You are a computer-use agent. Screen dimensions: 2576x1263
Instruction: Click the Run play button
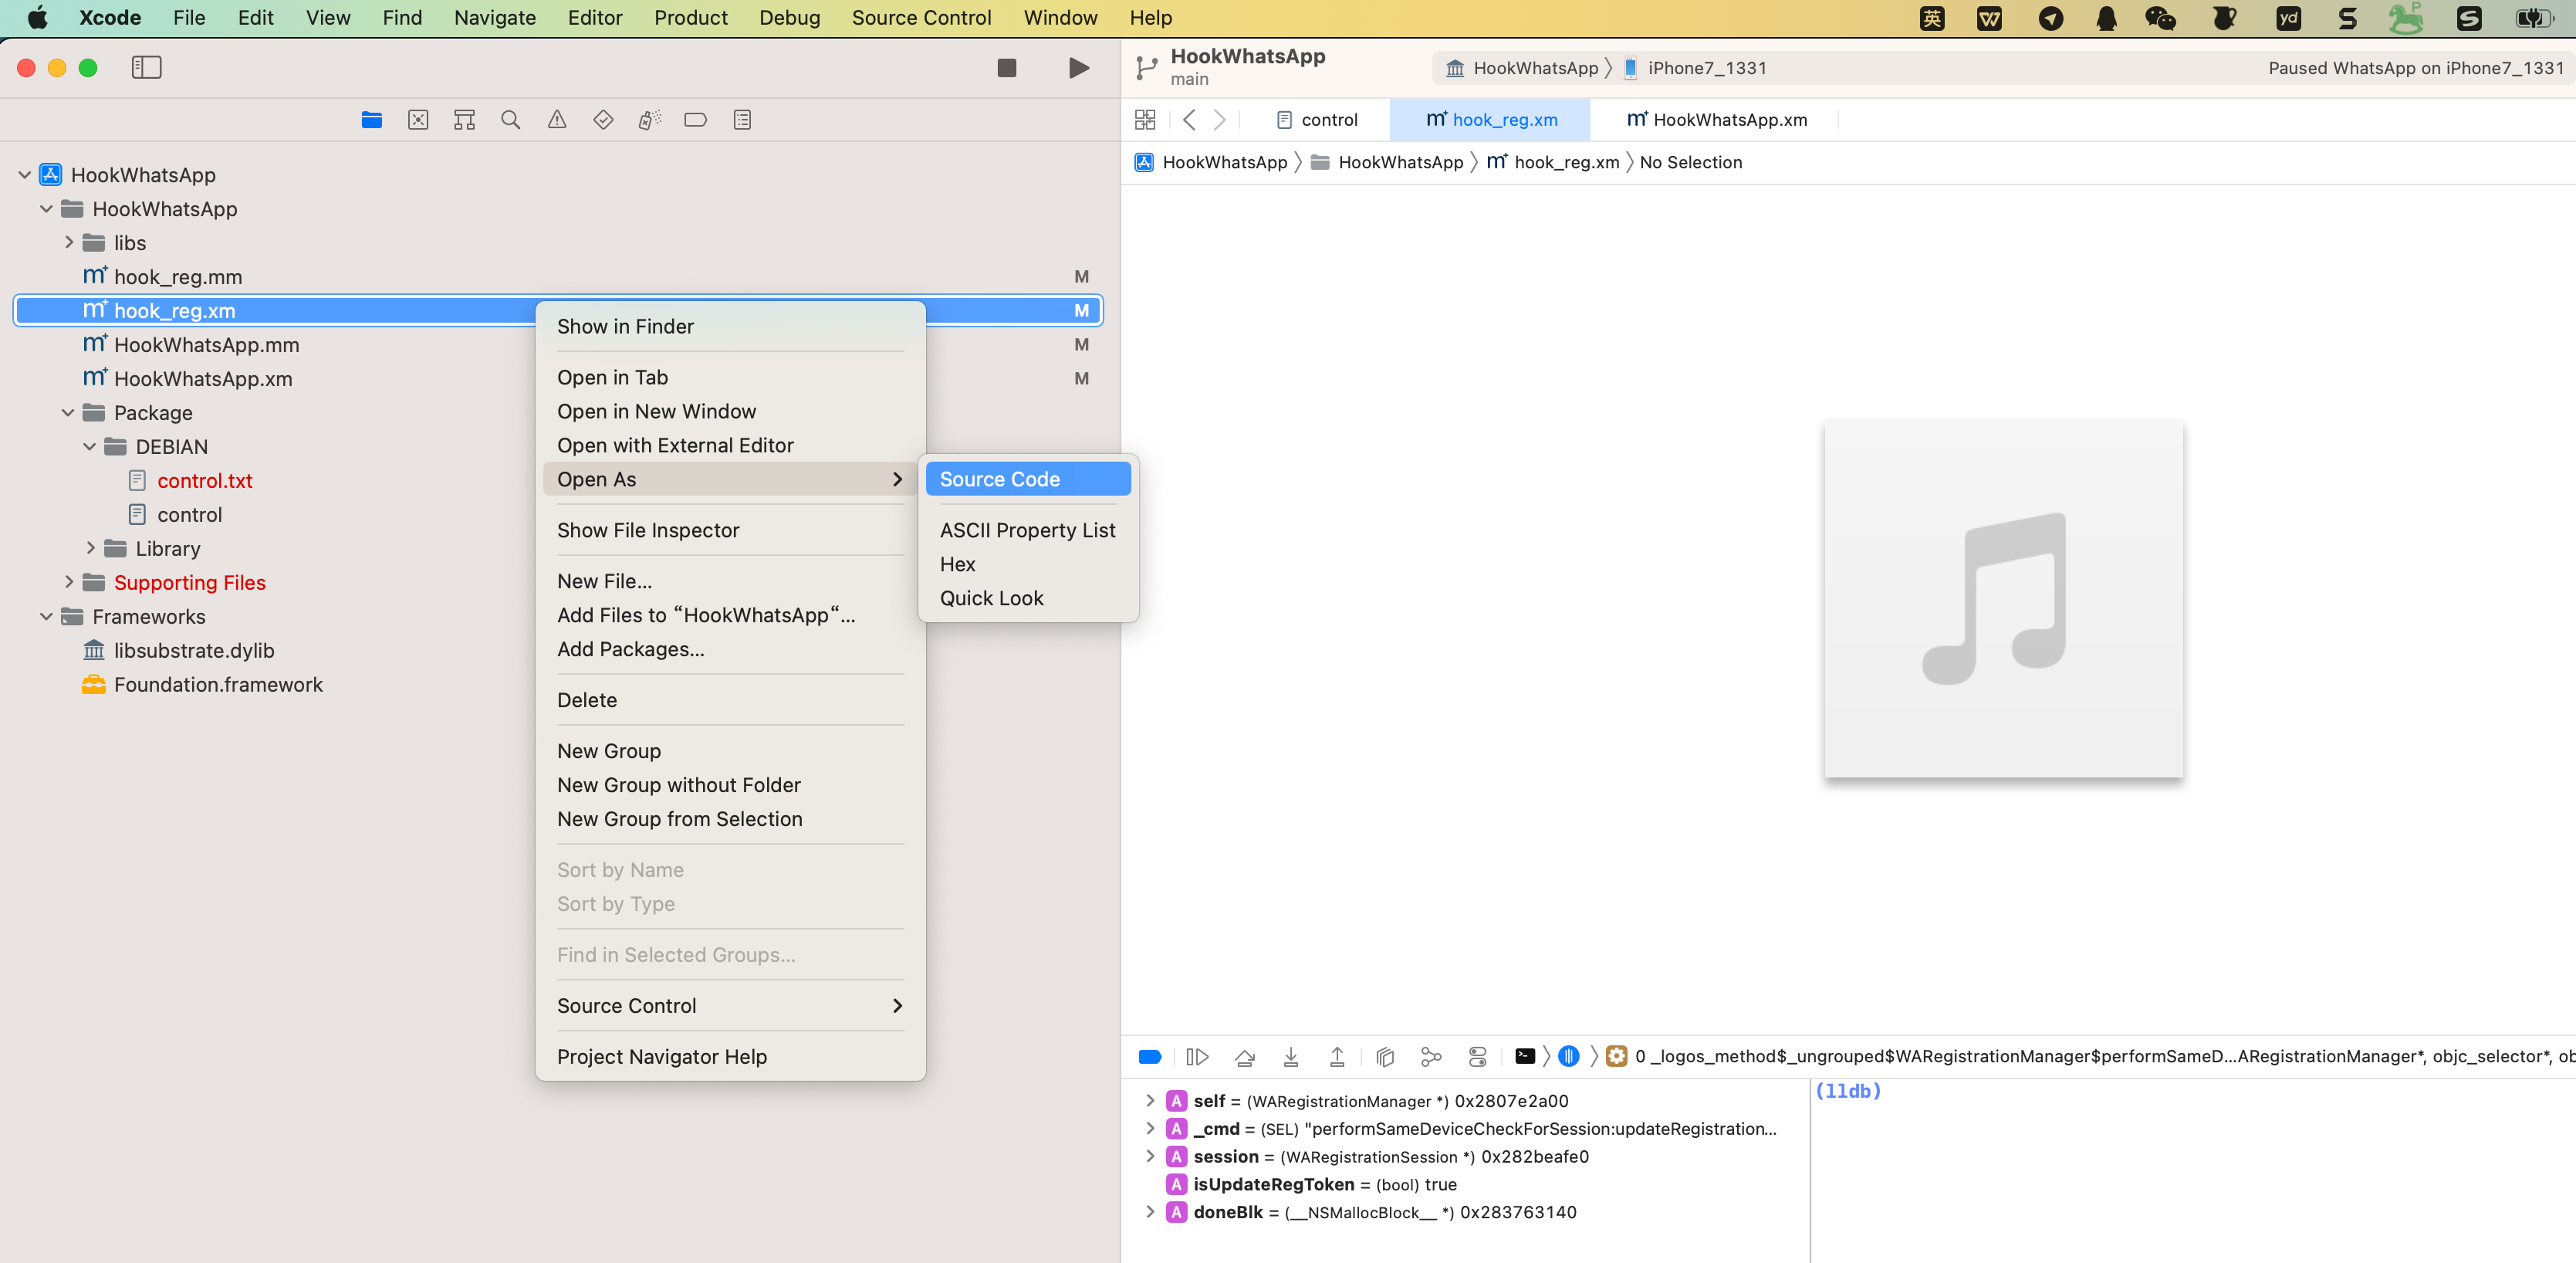[x=1078, y=67]
